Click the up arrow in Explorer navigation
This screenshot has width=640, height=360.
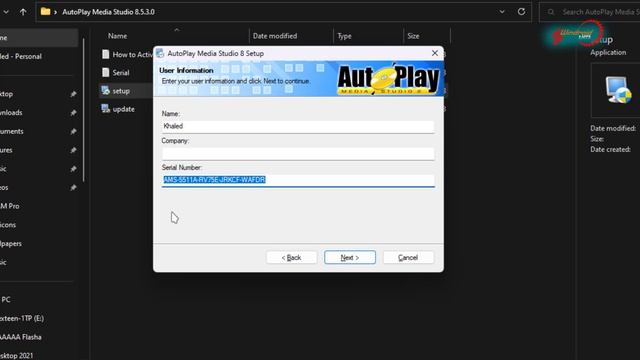coord(23,12)
